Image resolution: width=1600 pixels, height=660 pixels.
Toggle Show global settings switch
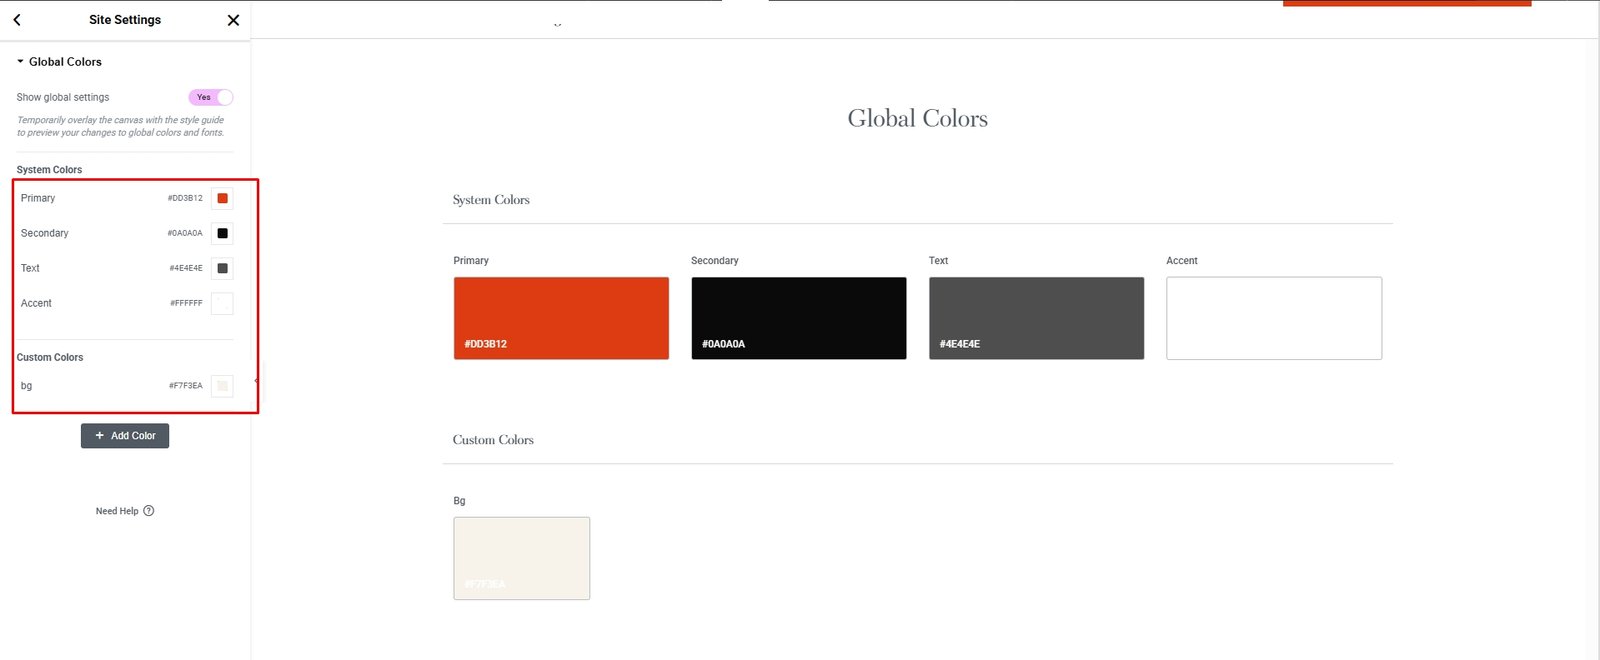pyautogui.click(x=211, y=97)
